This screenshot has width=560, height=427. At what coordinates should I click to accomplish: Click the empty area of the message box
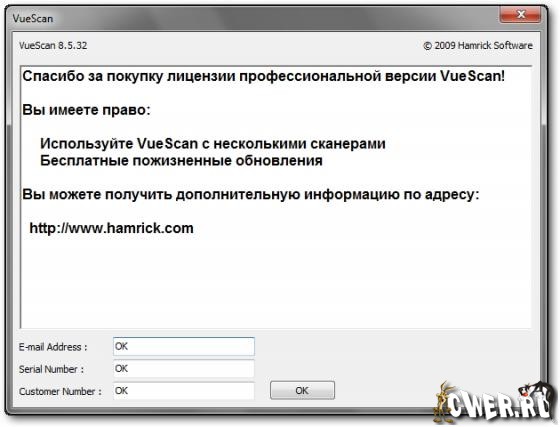click(276, 282)
